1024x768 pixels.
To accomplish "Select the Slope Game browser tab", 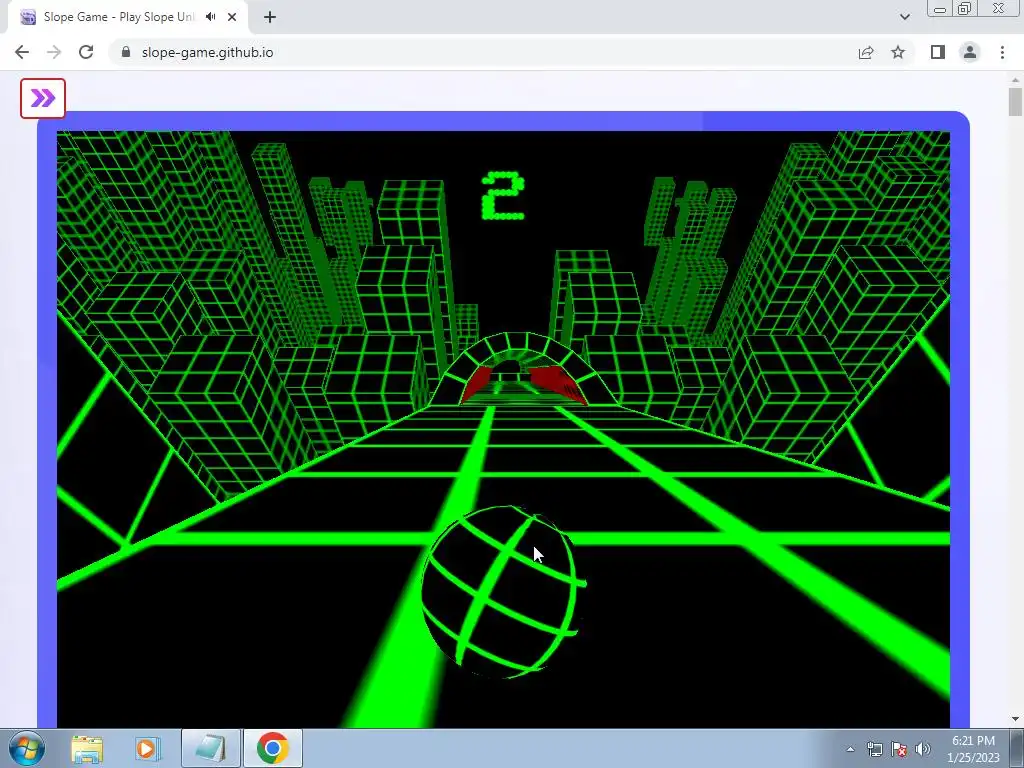I will tap(128, 17).
